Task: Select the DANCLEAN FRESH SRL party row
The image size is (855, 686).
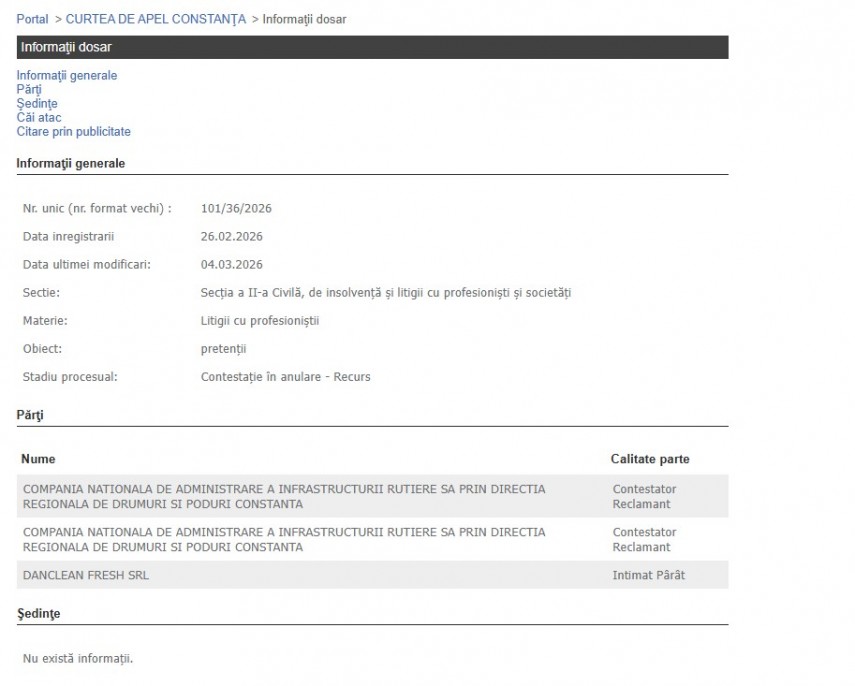Action: coord(85,575)
